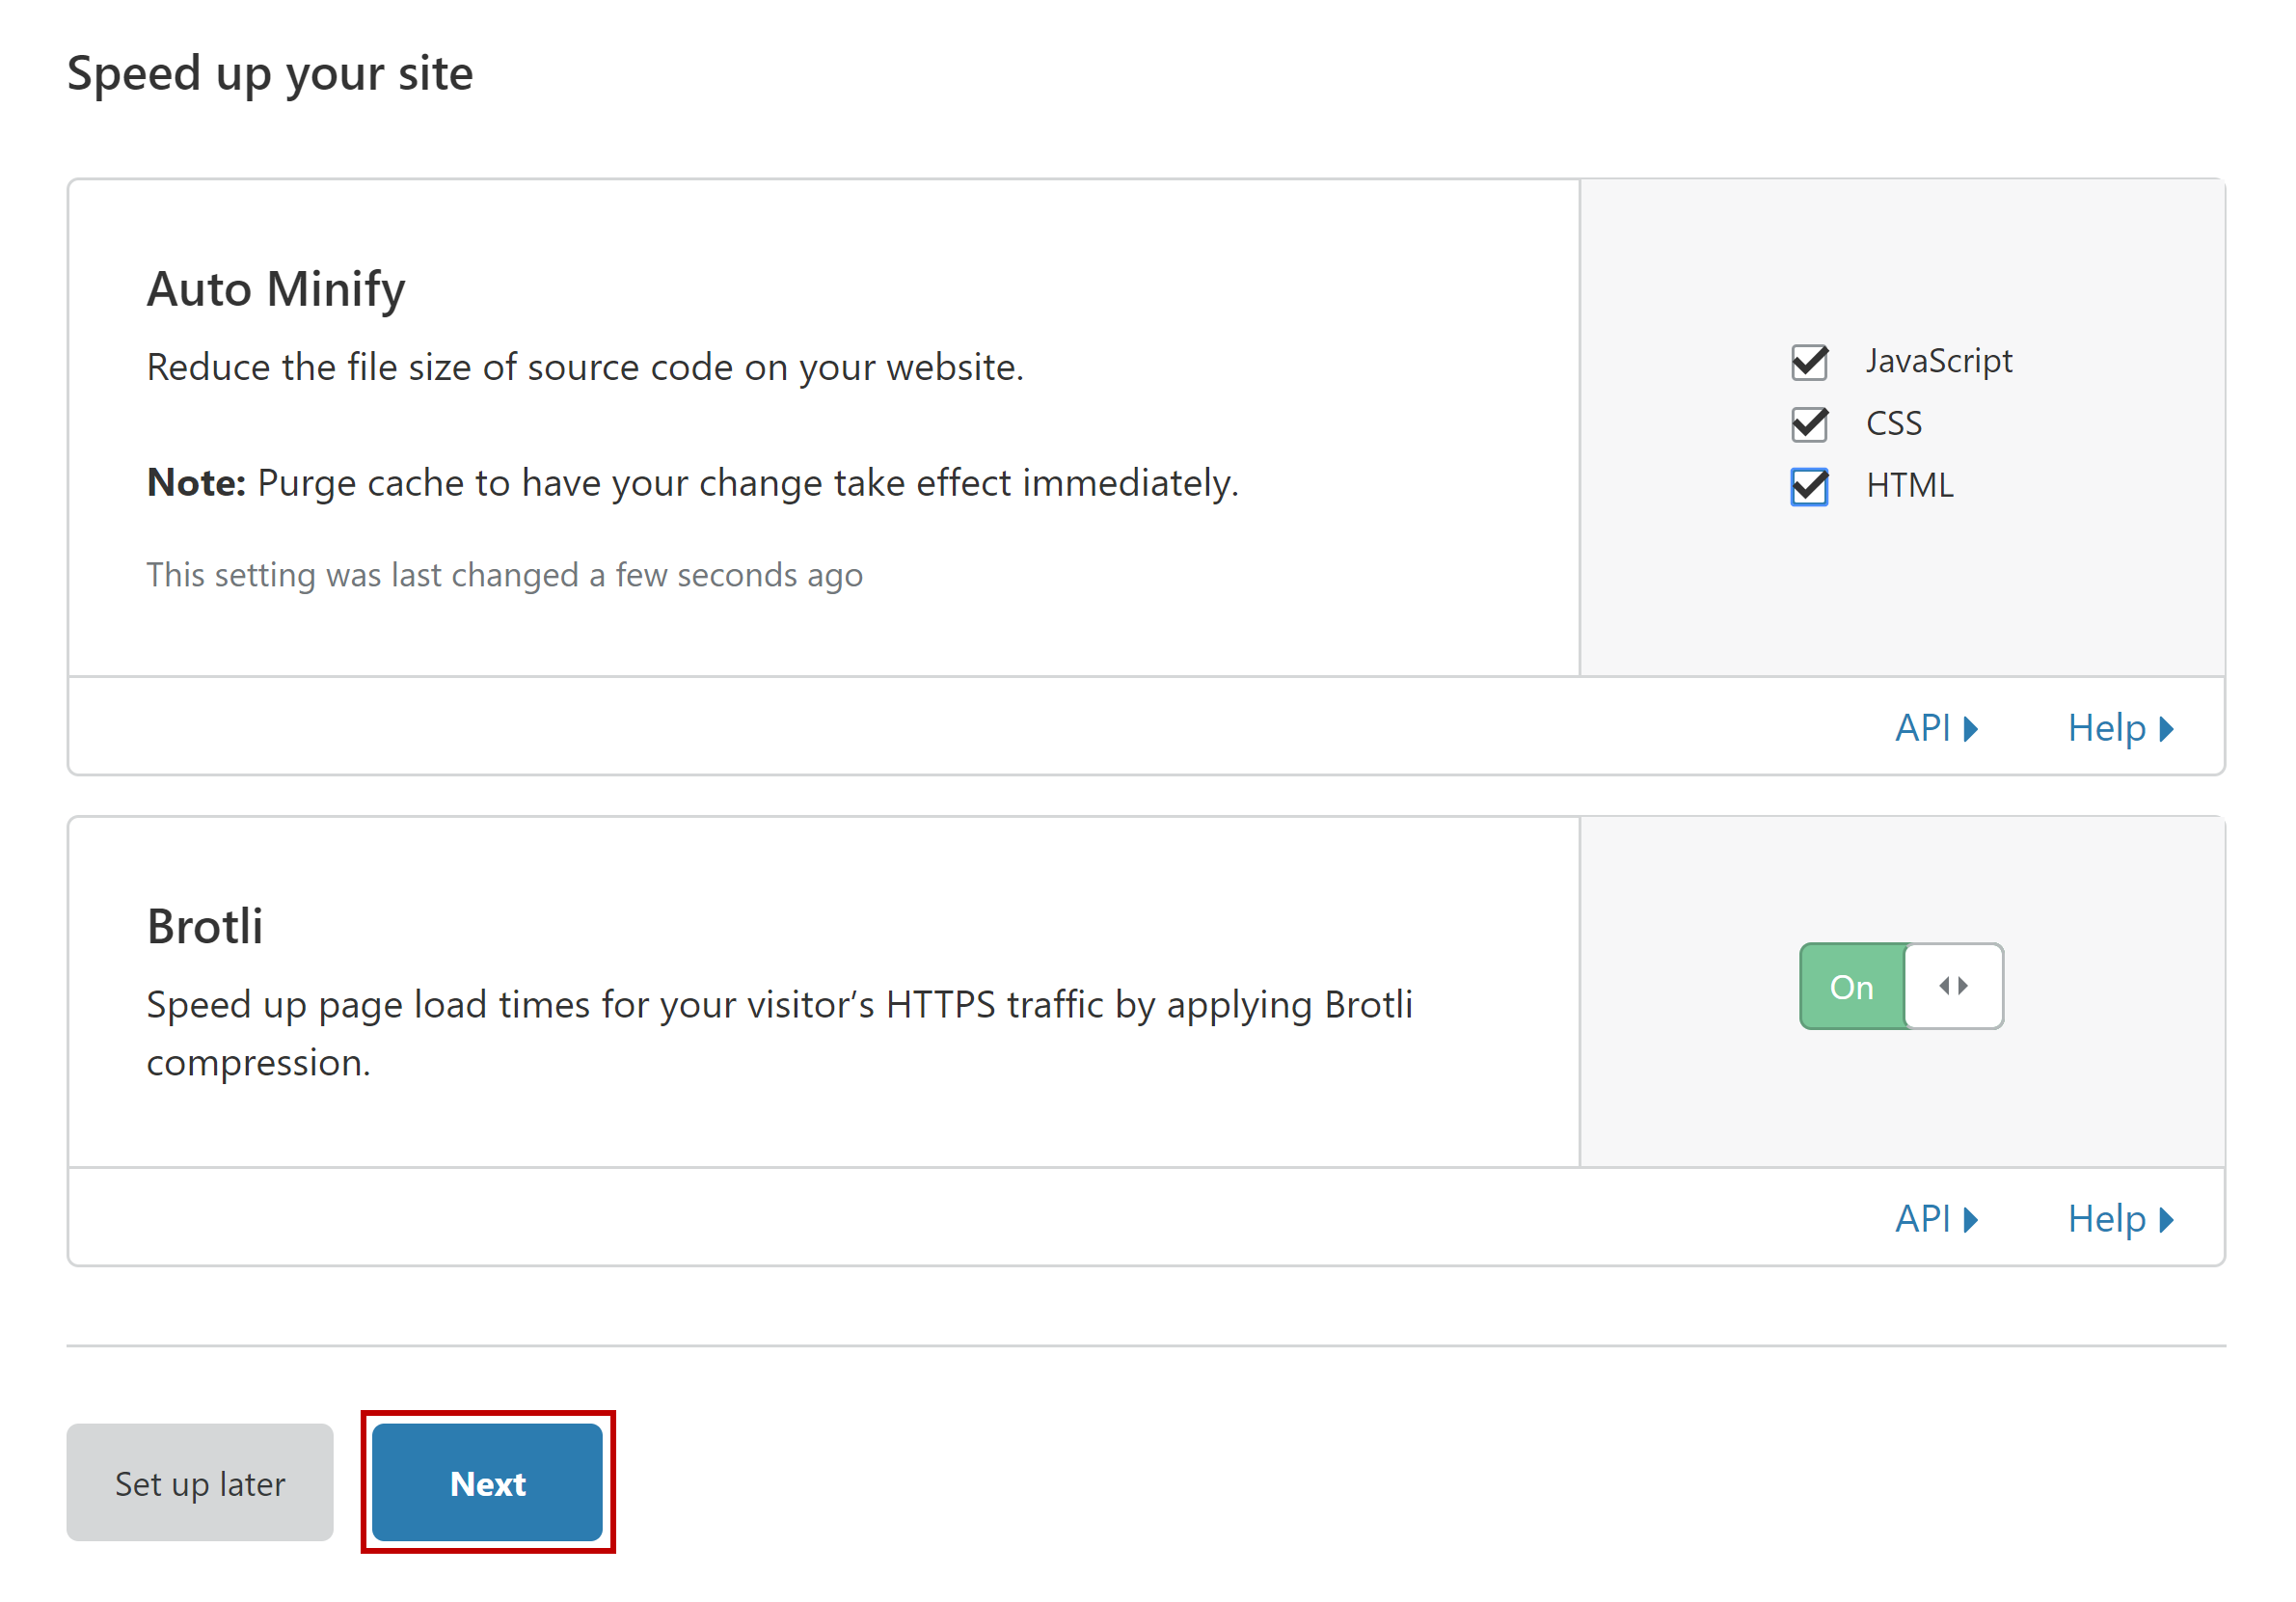Click the Set up later button

[x=200, y=1483]
